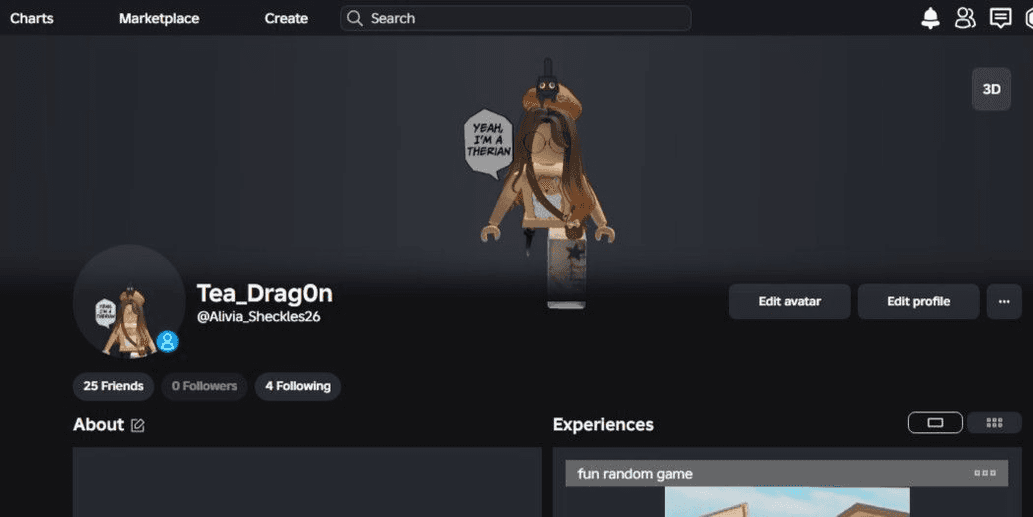The width and height of the screenshot is (1033, 517).
Task: Open the three-dot profile options menu
Action: coord(1004,302)
